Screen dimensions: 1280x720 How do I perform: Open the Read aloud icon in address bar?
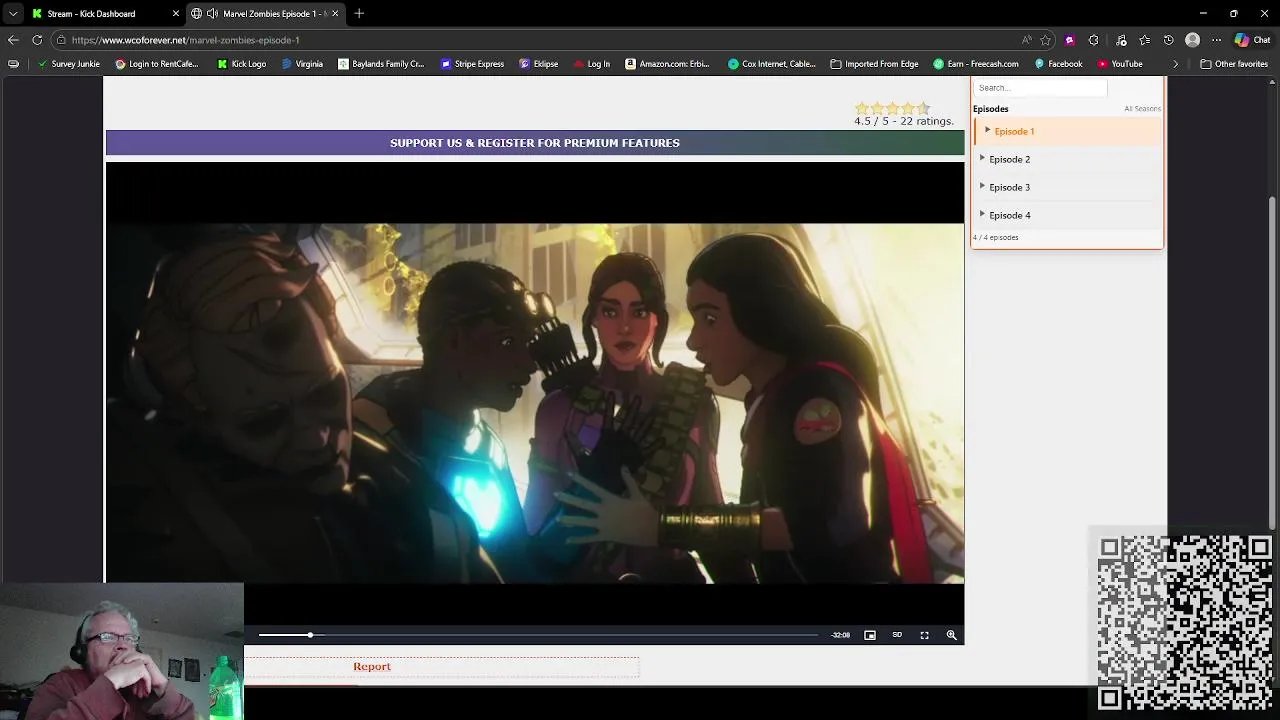point(1026,40)
